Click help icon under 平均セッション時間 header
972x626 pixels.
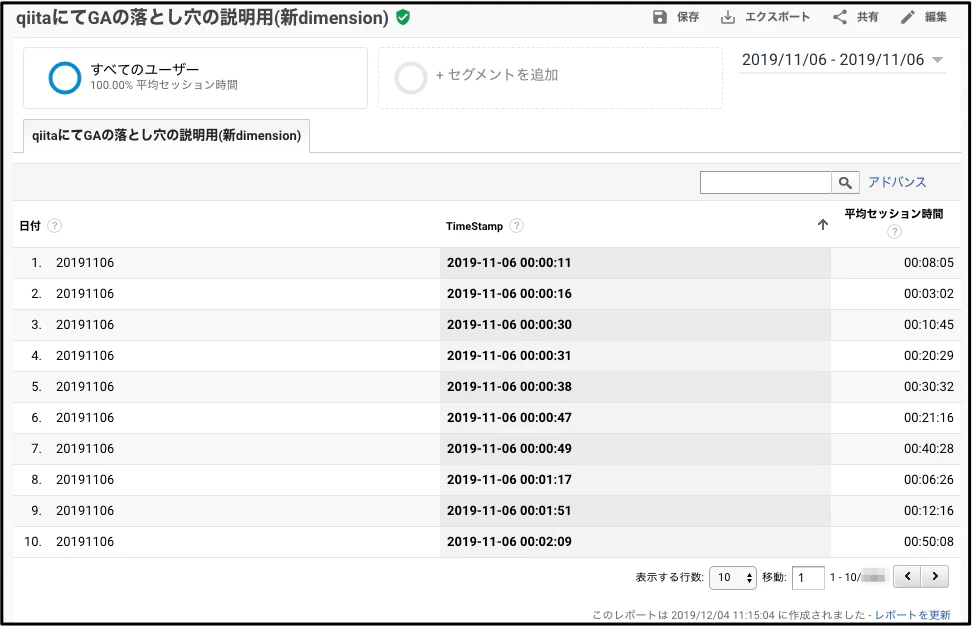pyautogui.click(x=894, y=232)
